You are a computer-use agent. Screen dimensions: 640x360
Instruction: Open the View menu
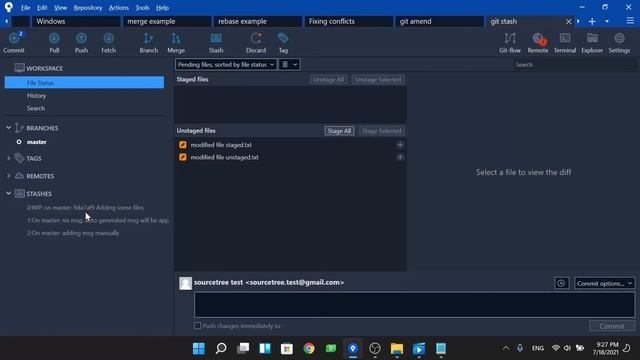tap(60, 8)
